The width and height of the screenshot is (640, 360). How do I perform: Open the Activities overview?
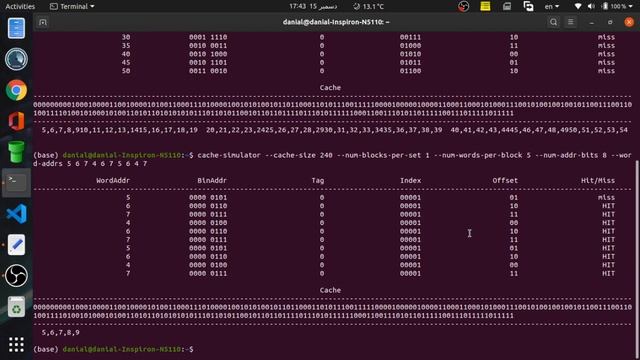pyautogui.click(x=20, y=7)
